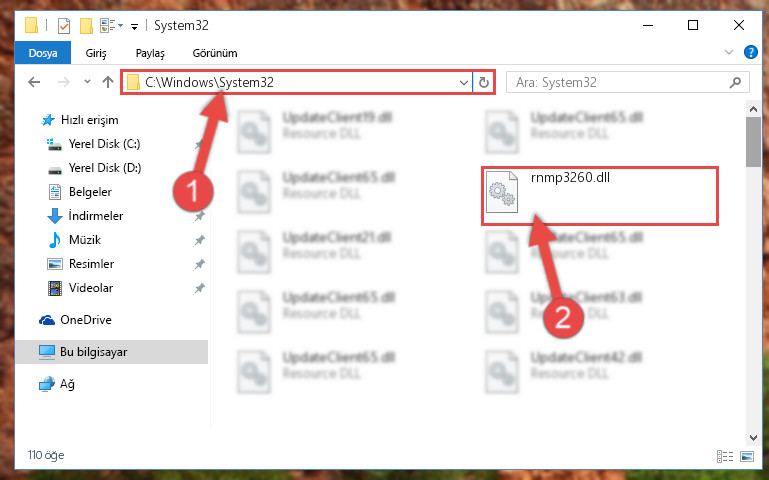Open the Help question mark icon

(750, 52)
